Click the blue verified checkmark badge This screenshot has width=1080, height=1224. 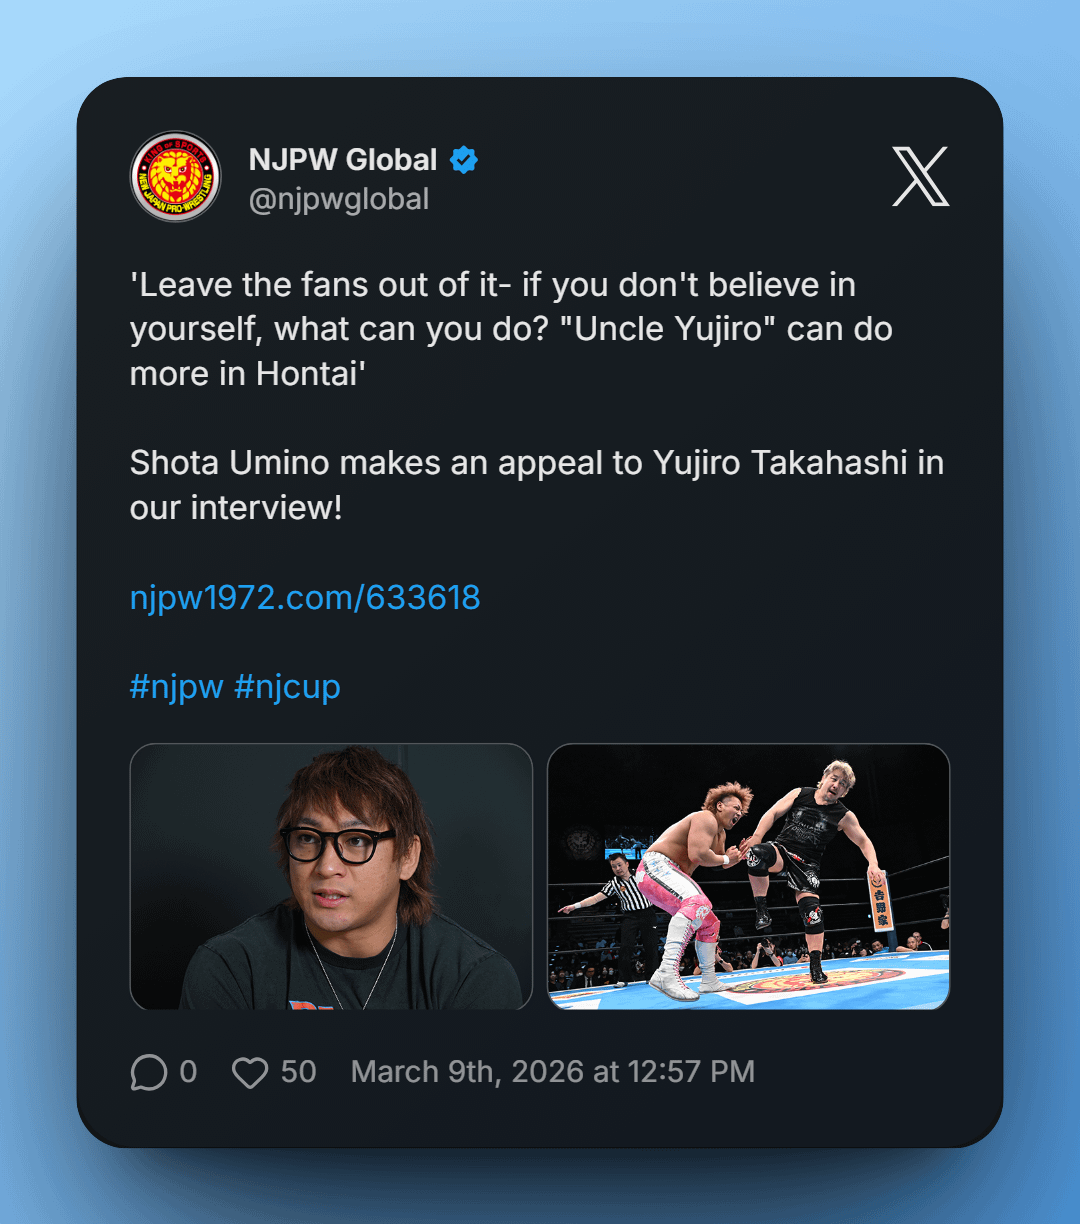click(463, 160)
